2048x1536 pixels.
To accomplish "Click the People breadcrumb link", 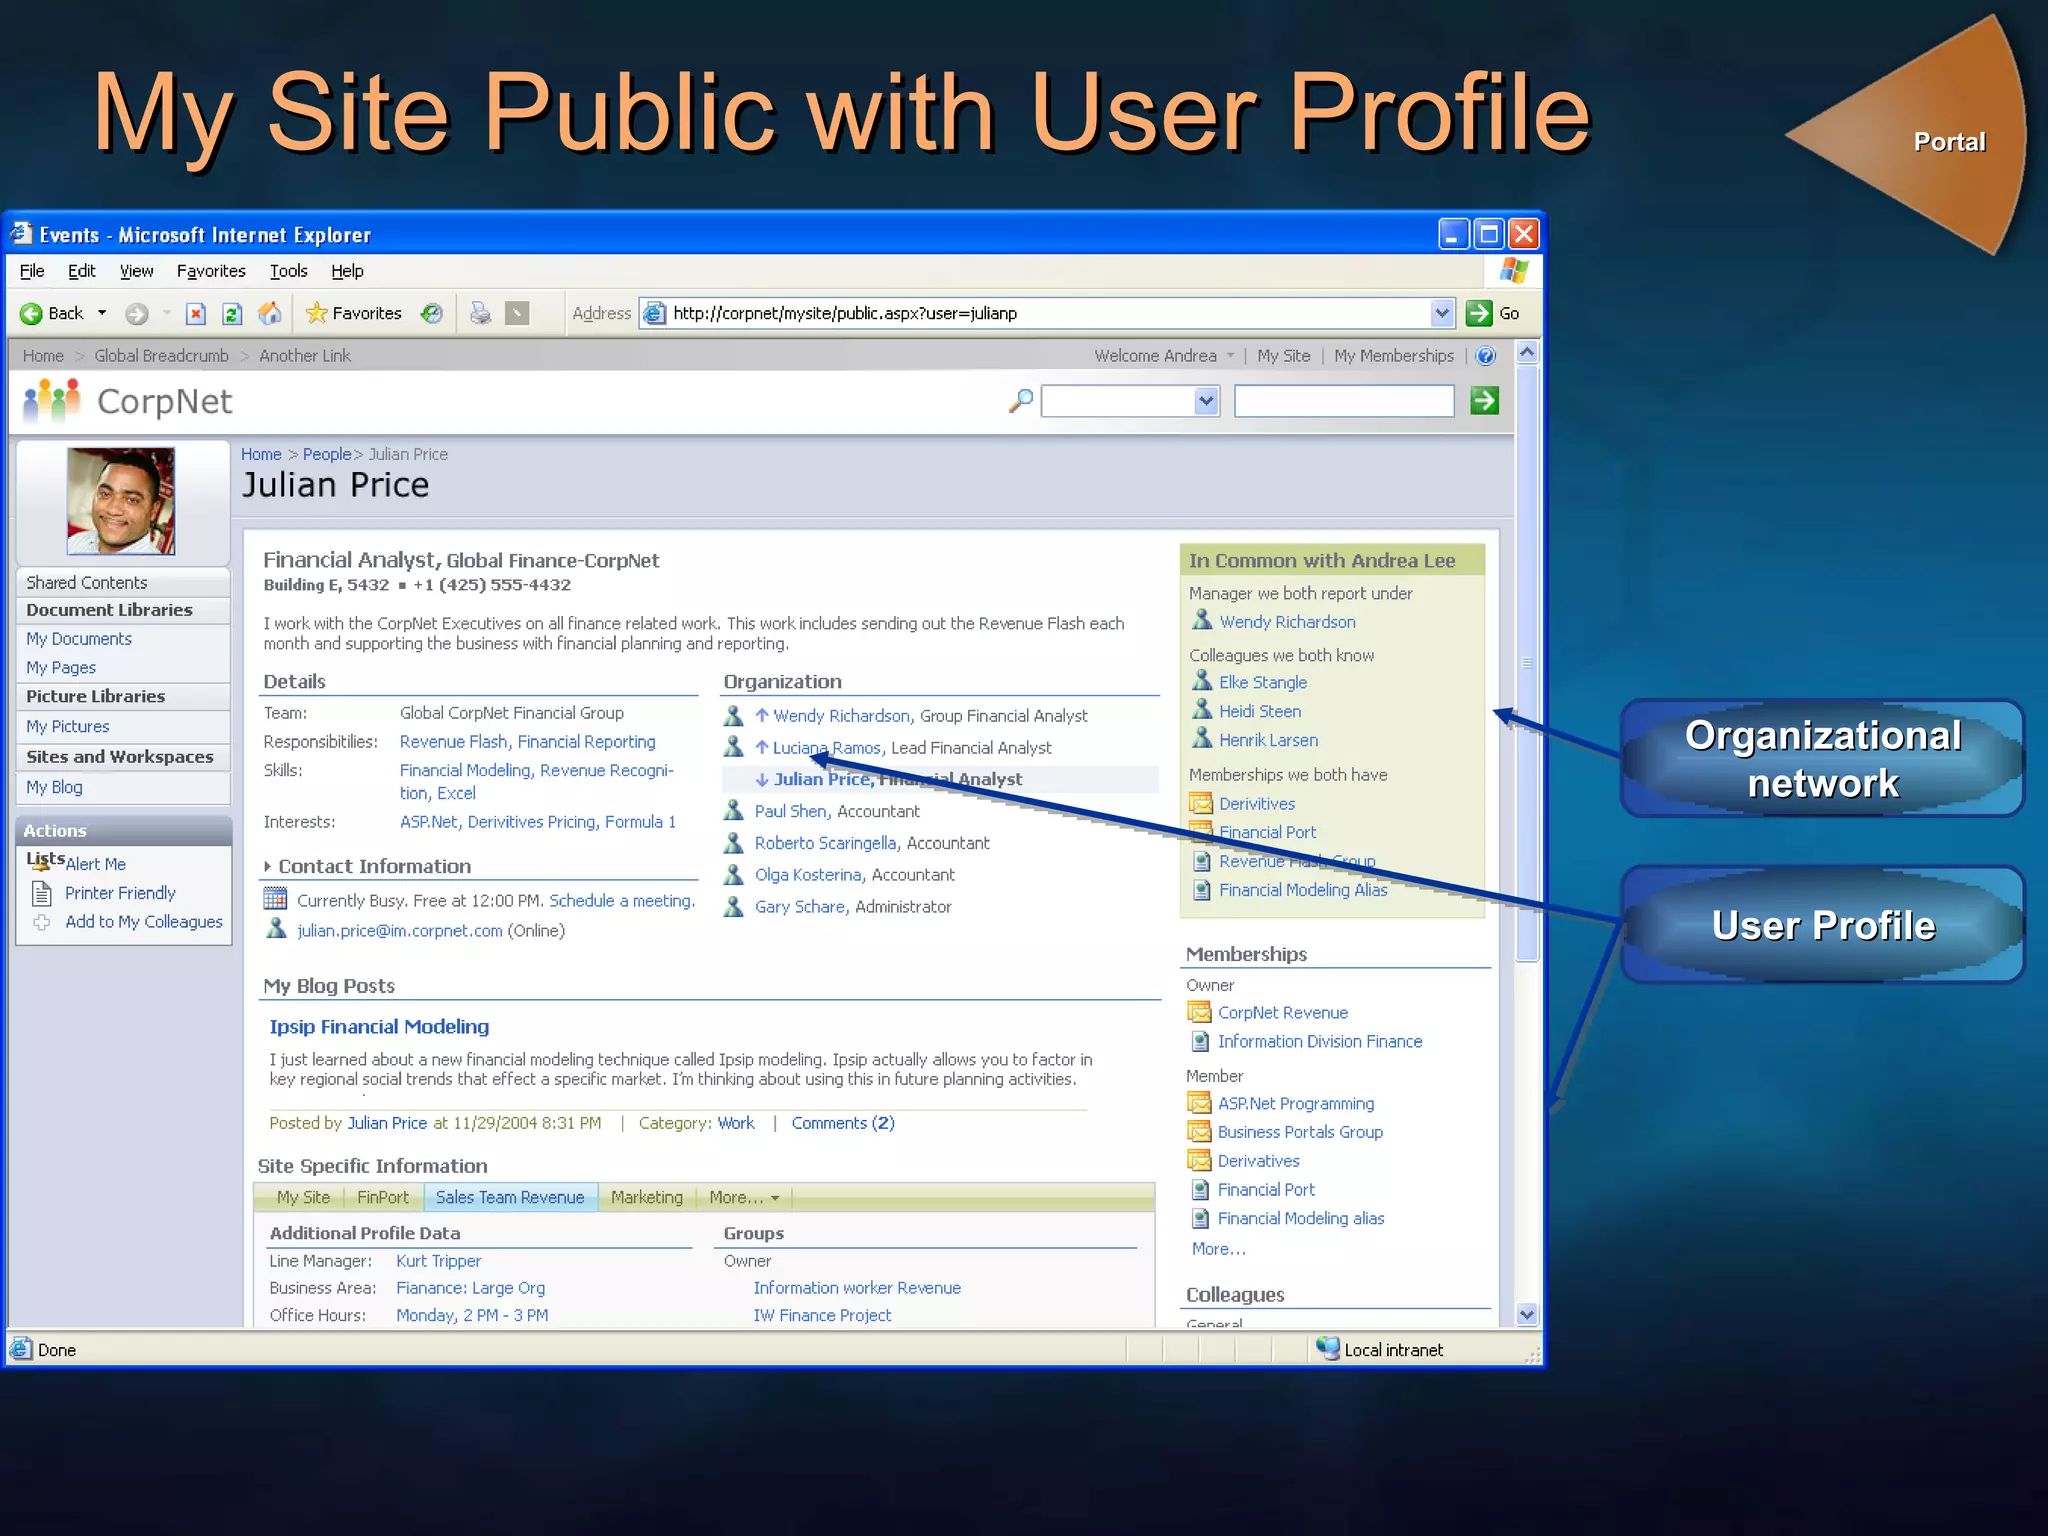I will [327, 454].
